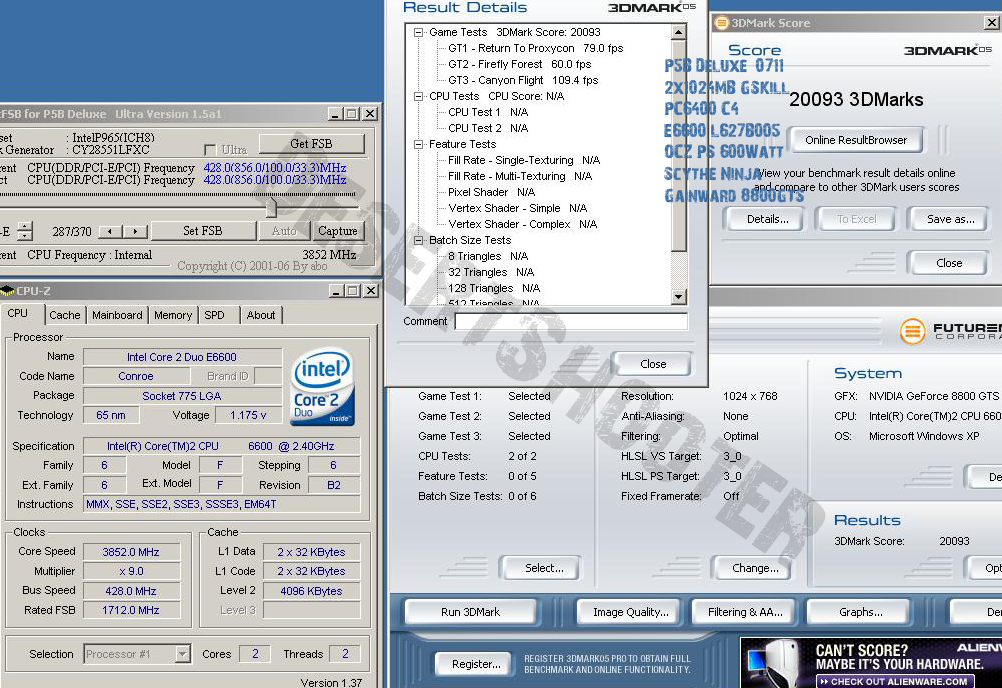1002x688 pixels.
Task: Click the Set FSB button
Action: (202, 231)
